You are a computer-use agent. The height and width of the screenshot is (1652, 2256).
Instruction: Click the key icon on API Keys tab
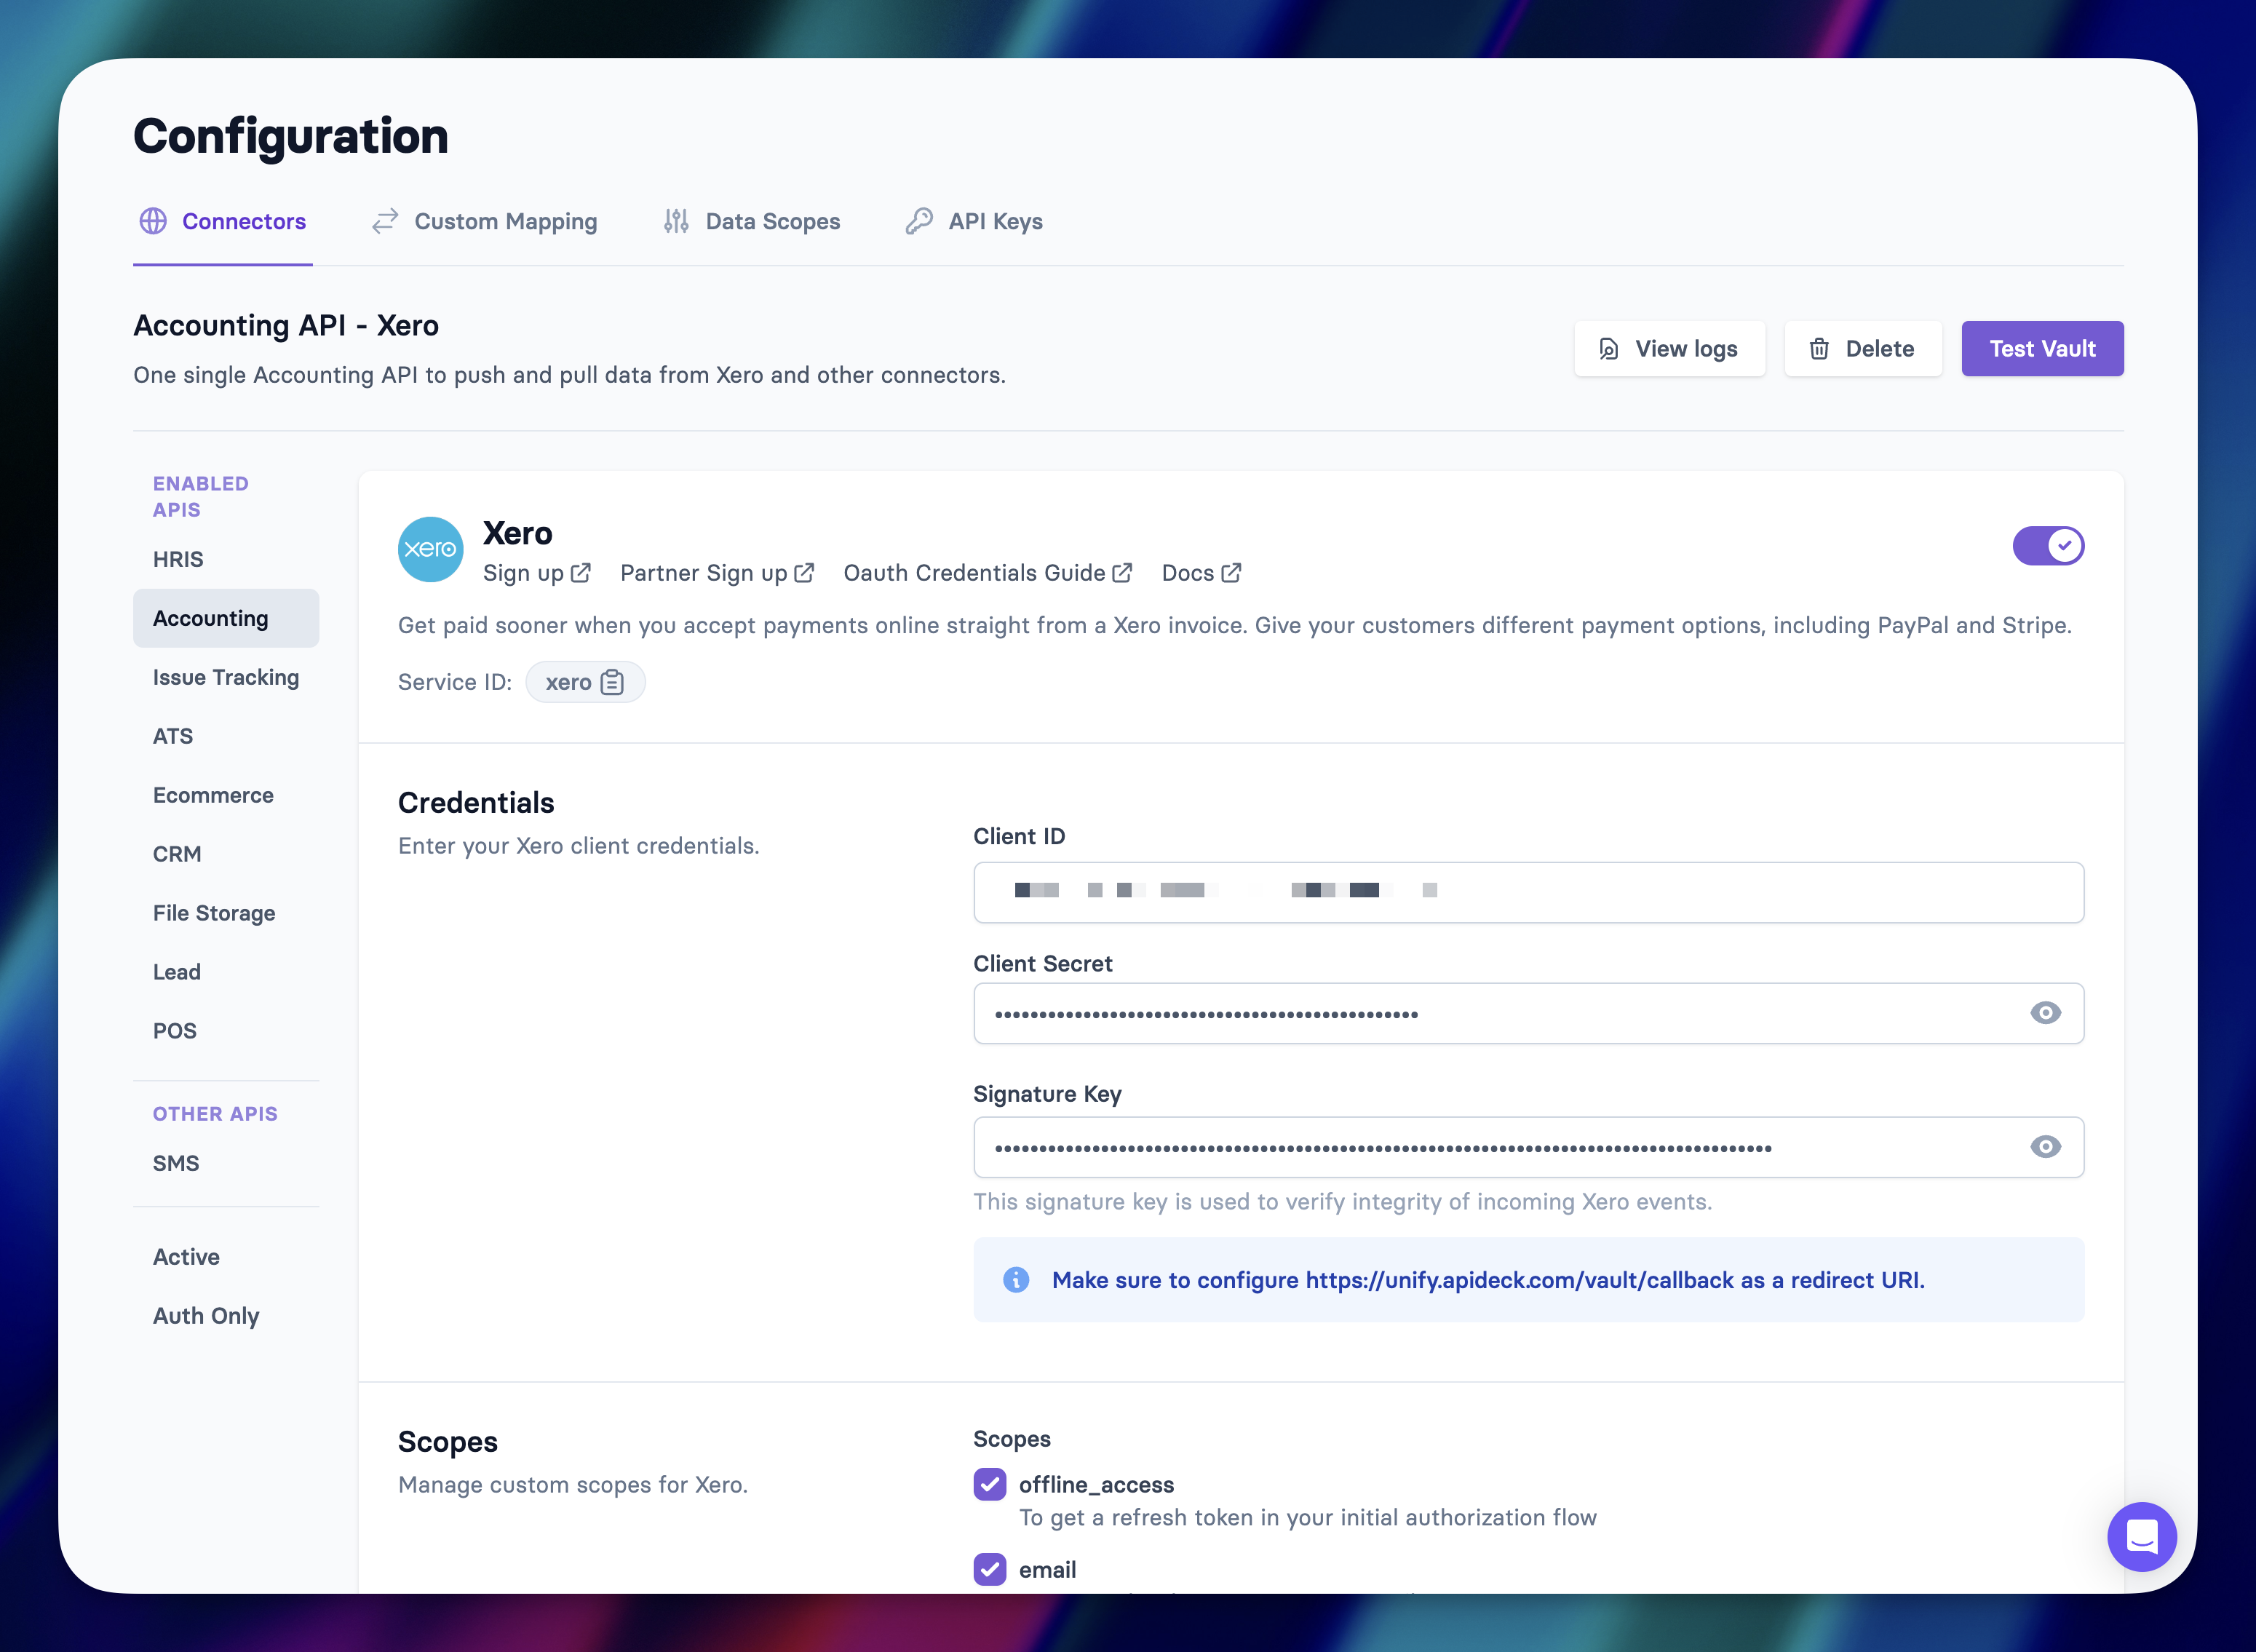(x=919, y=221)
